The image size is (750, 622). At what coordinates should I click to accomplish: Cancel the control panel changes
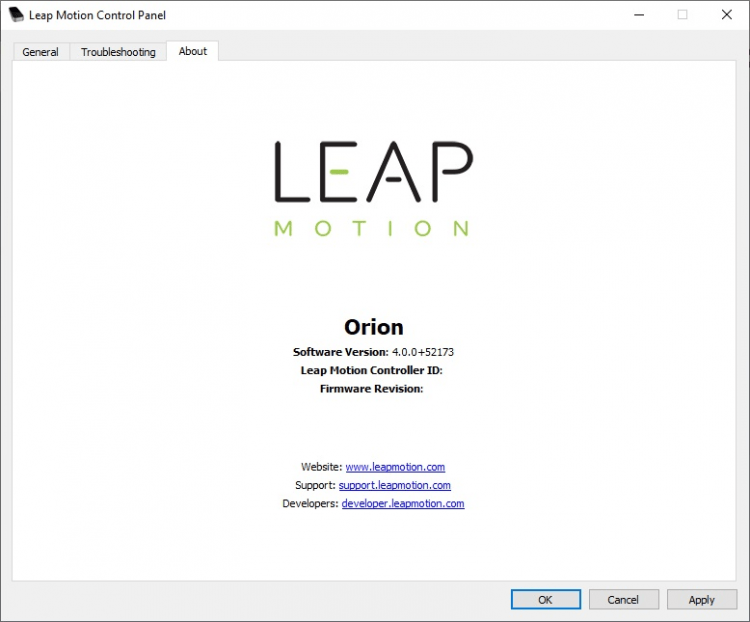click(623, 600)
